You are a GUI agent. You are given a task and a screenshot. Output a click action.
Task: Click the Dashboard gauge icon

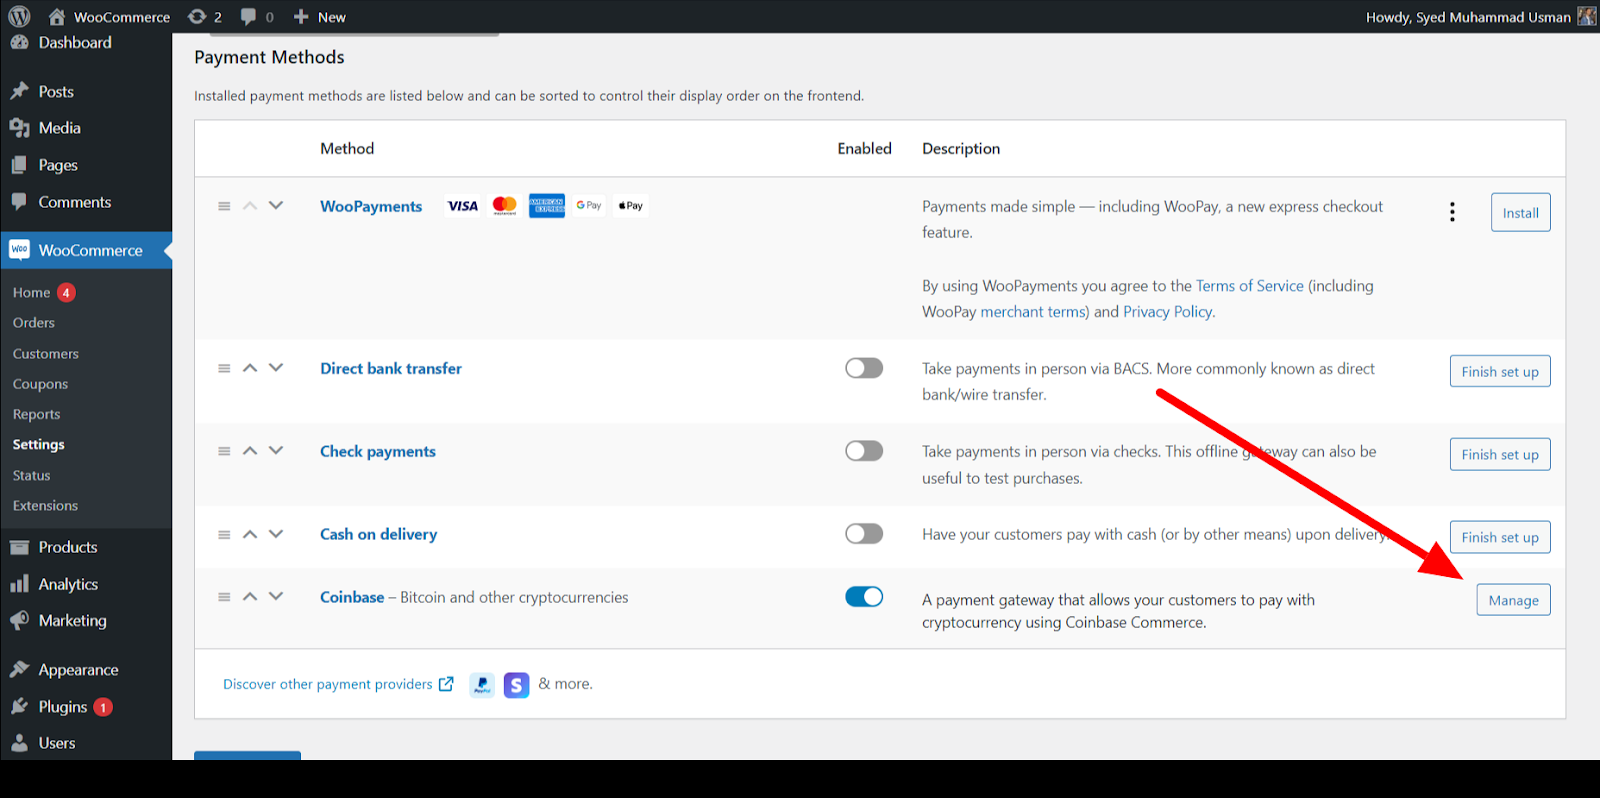(19, 42)
